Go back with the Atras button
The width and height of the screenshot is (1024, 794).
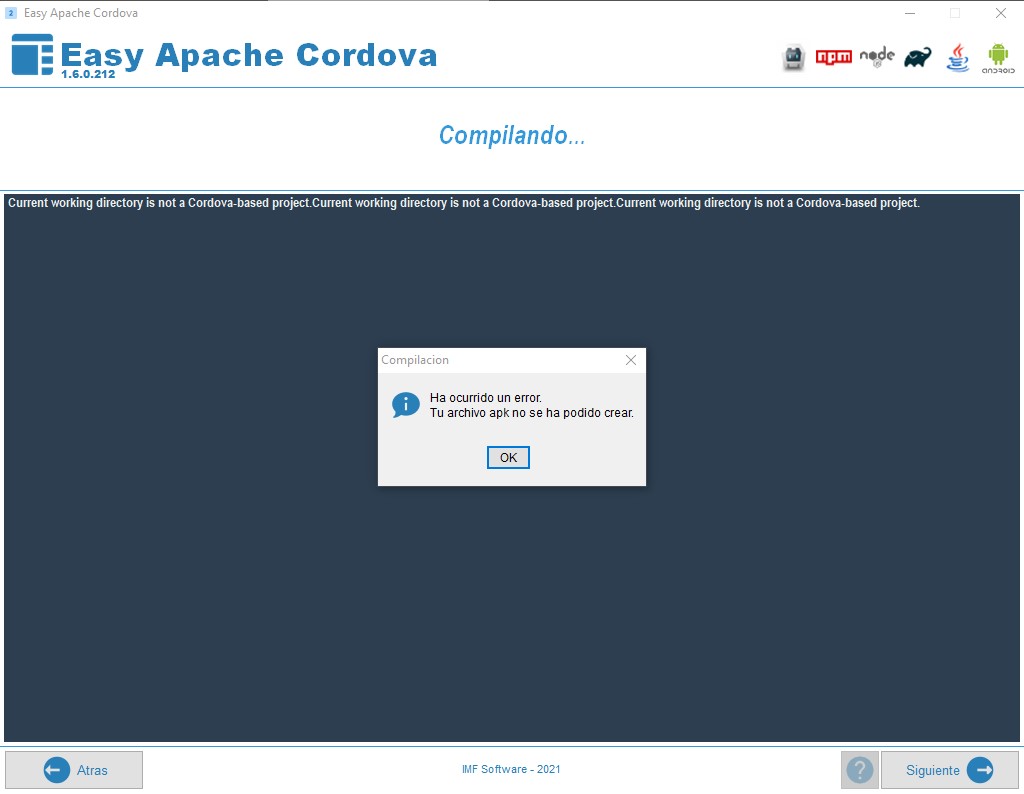[74, 770]
